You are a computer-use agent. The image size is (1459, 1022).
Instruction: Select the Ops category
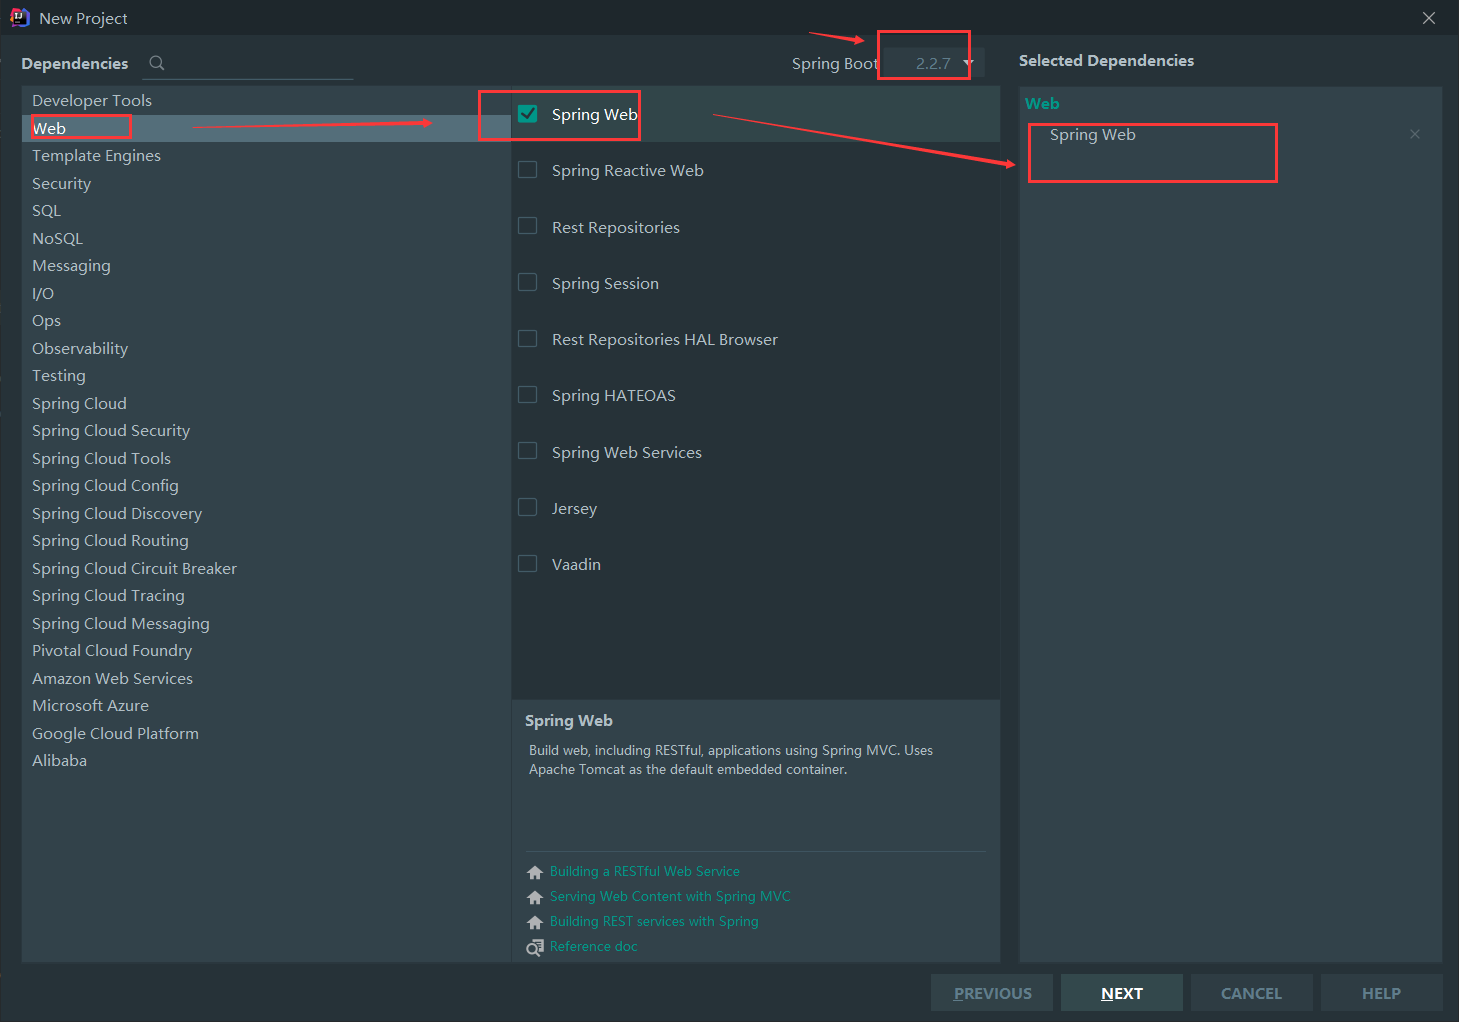coord(266,320)
